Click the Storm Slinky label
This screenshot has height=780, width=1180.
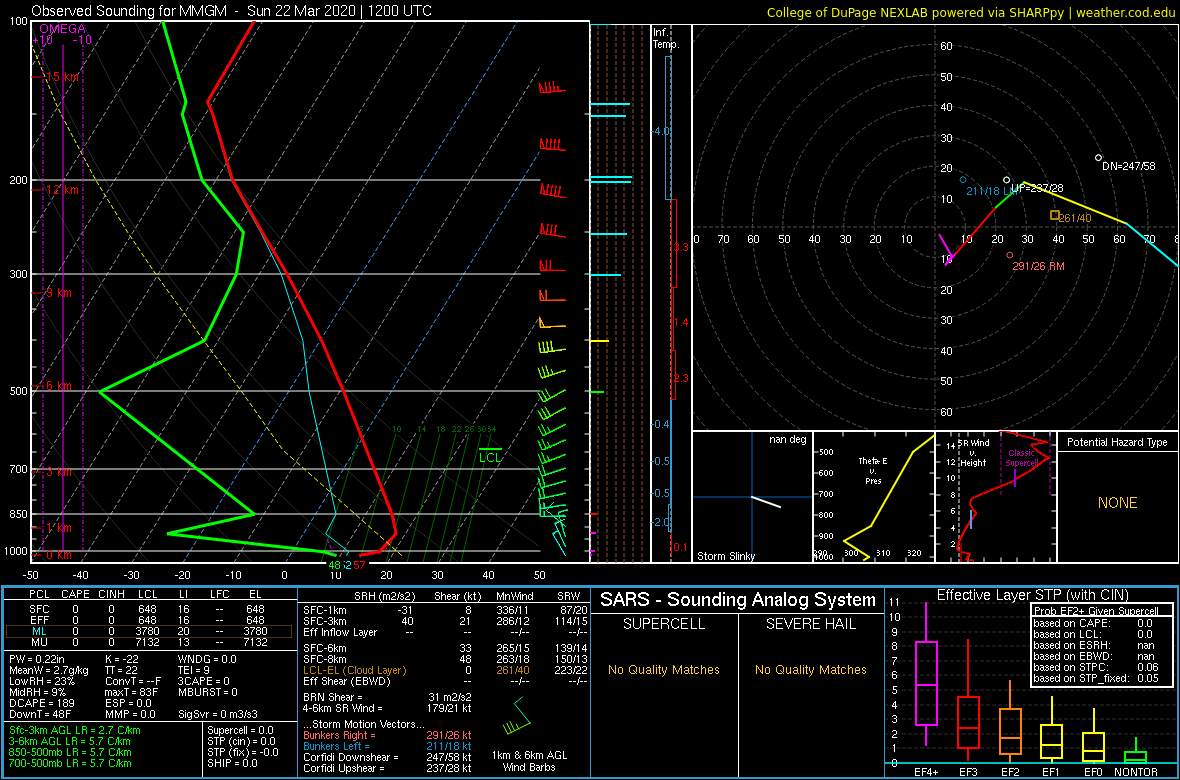[x=725, y=556]
